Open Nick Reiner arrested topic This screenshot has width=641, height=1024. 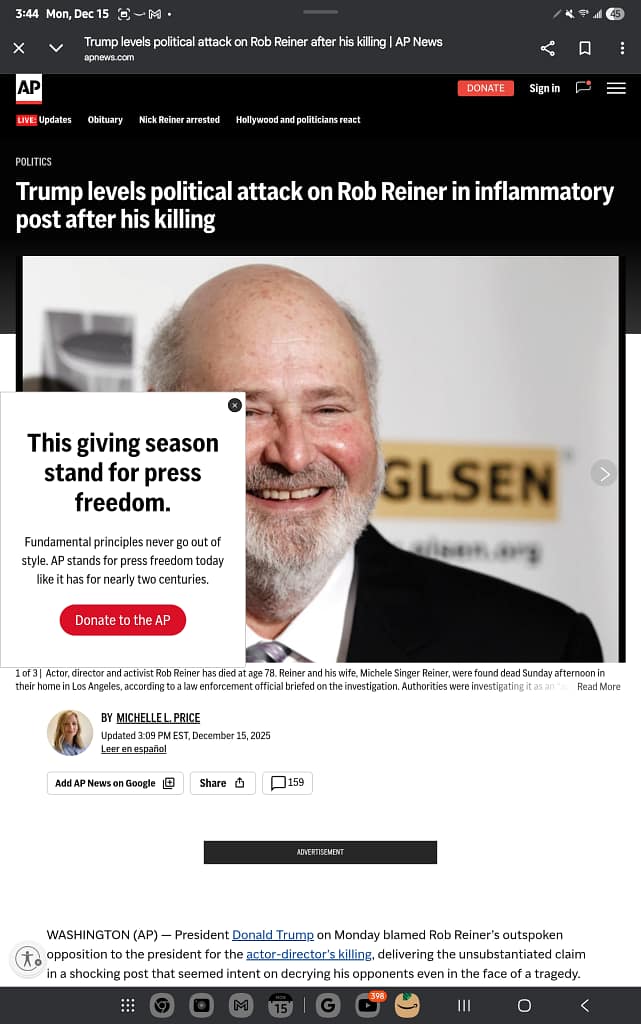180,120
